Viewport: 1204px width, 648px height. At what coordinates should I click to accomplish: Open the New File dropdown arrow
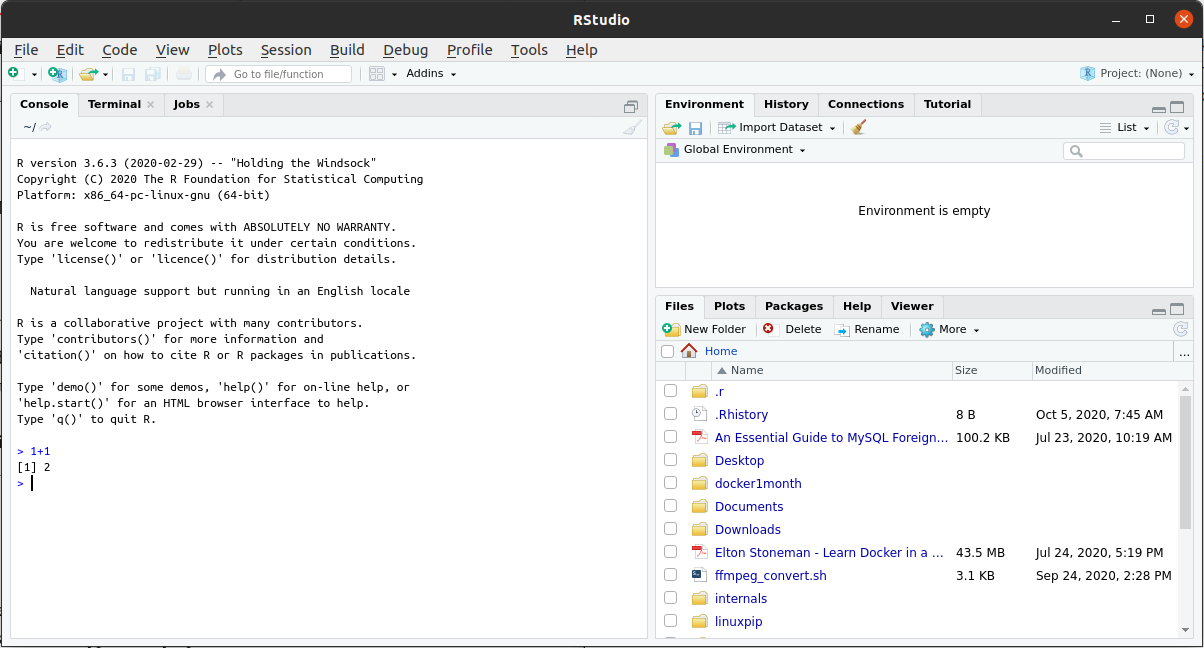(34, 74)
